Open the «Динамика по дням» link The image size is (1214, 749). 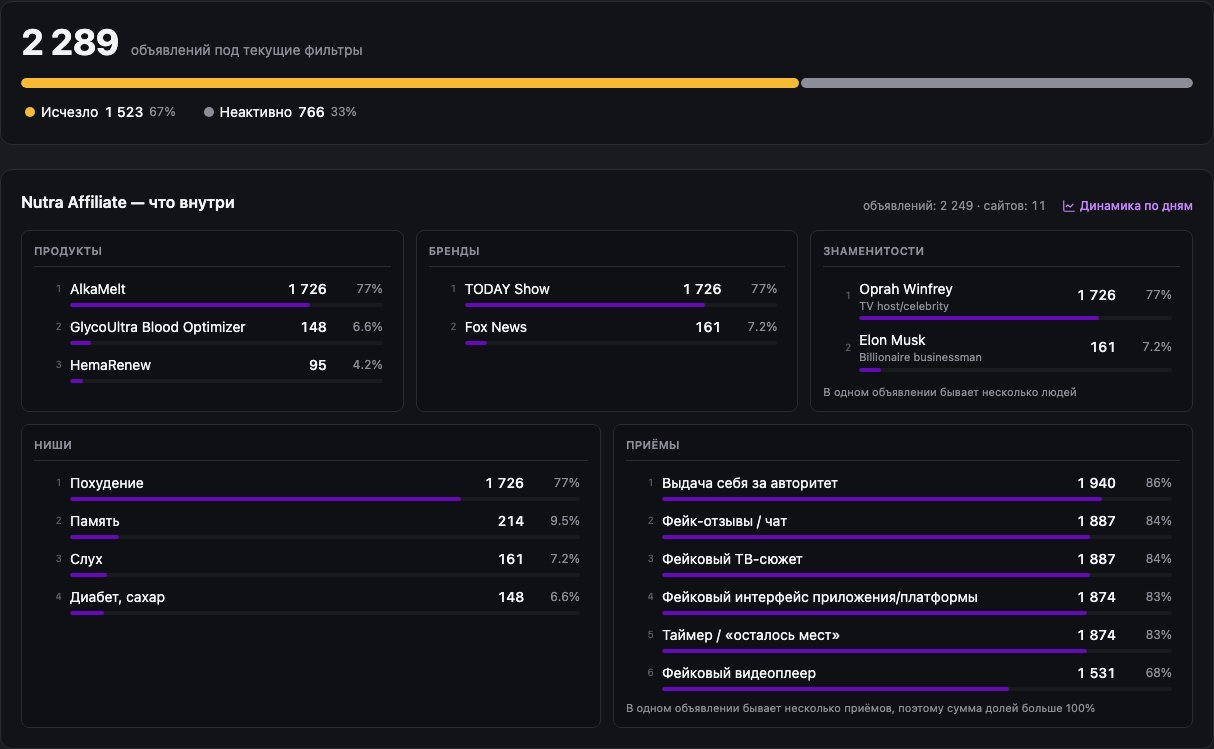coord(1127,206)
